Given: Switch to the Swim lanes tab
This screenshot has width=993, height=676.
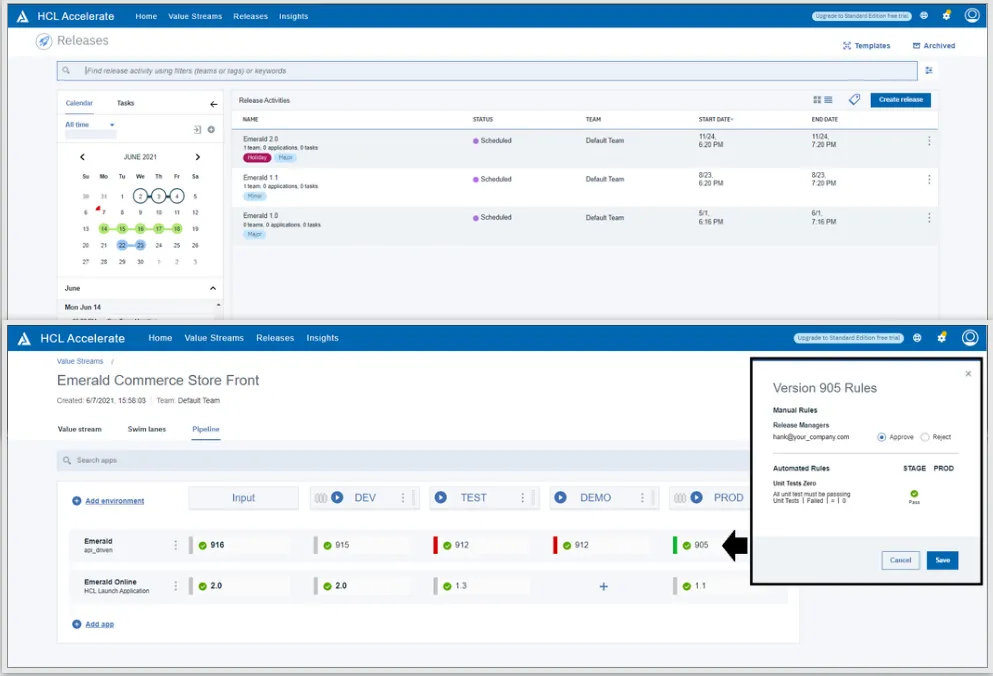Looking at the screenshot, I should click(x=146, y=429).
